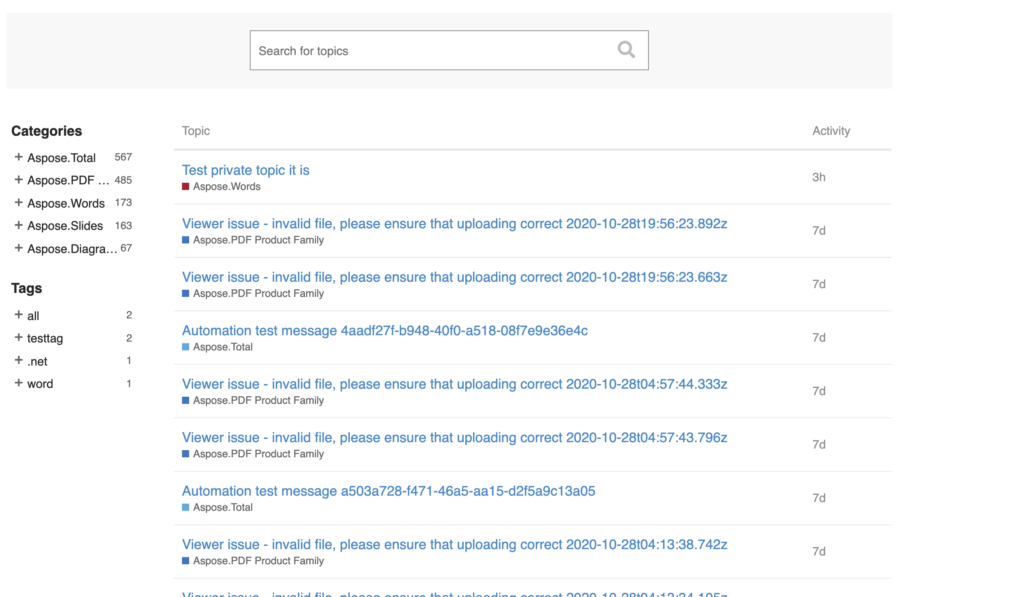Filter by the .net tag label
The image size is (1024, 597).
[37, 361]
